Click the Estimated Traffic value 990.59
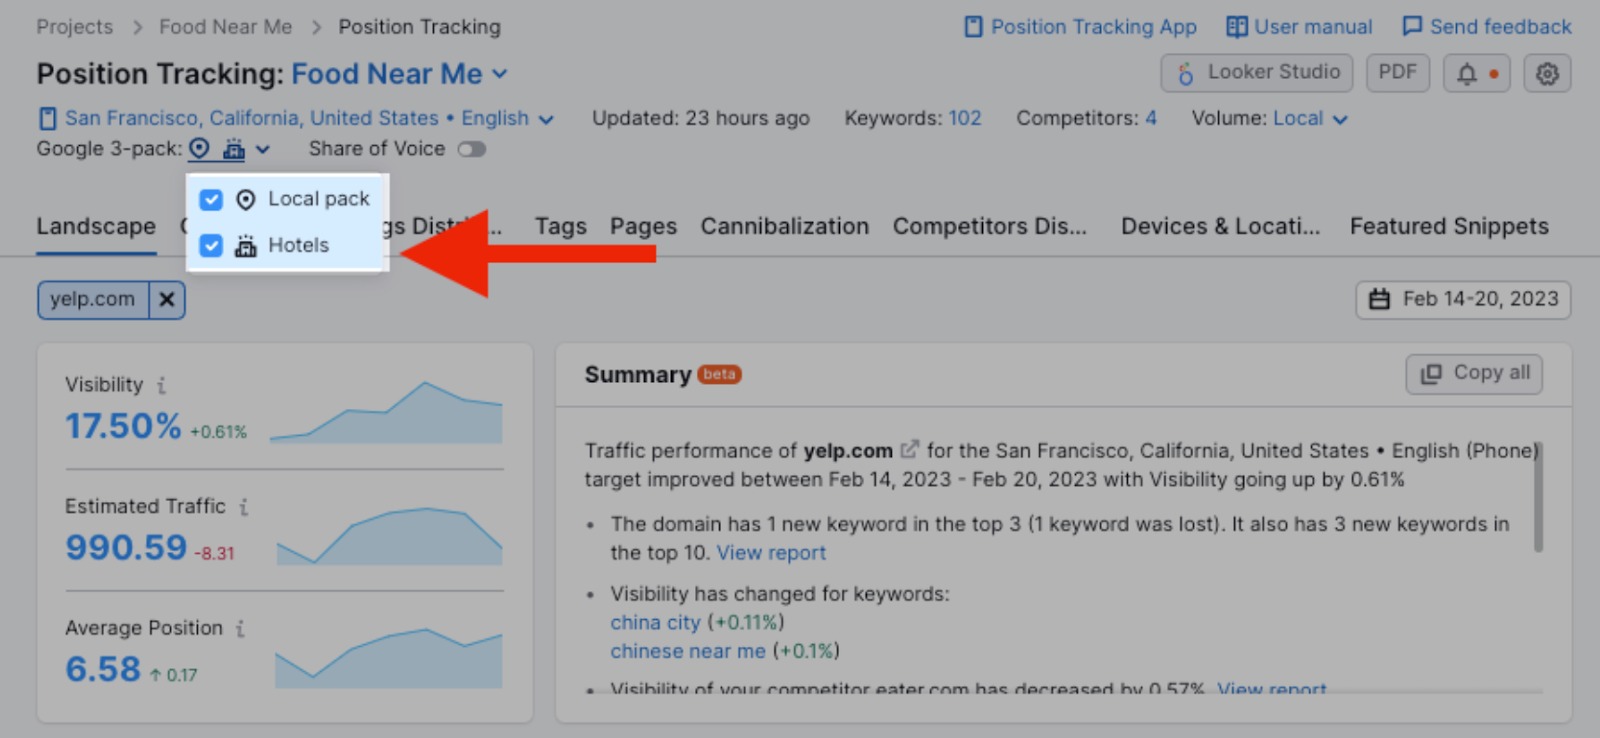 click(126, 548)
